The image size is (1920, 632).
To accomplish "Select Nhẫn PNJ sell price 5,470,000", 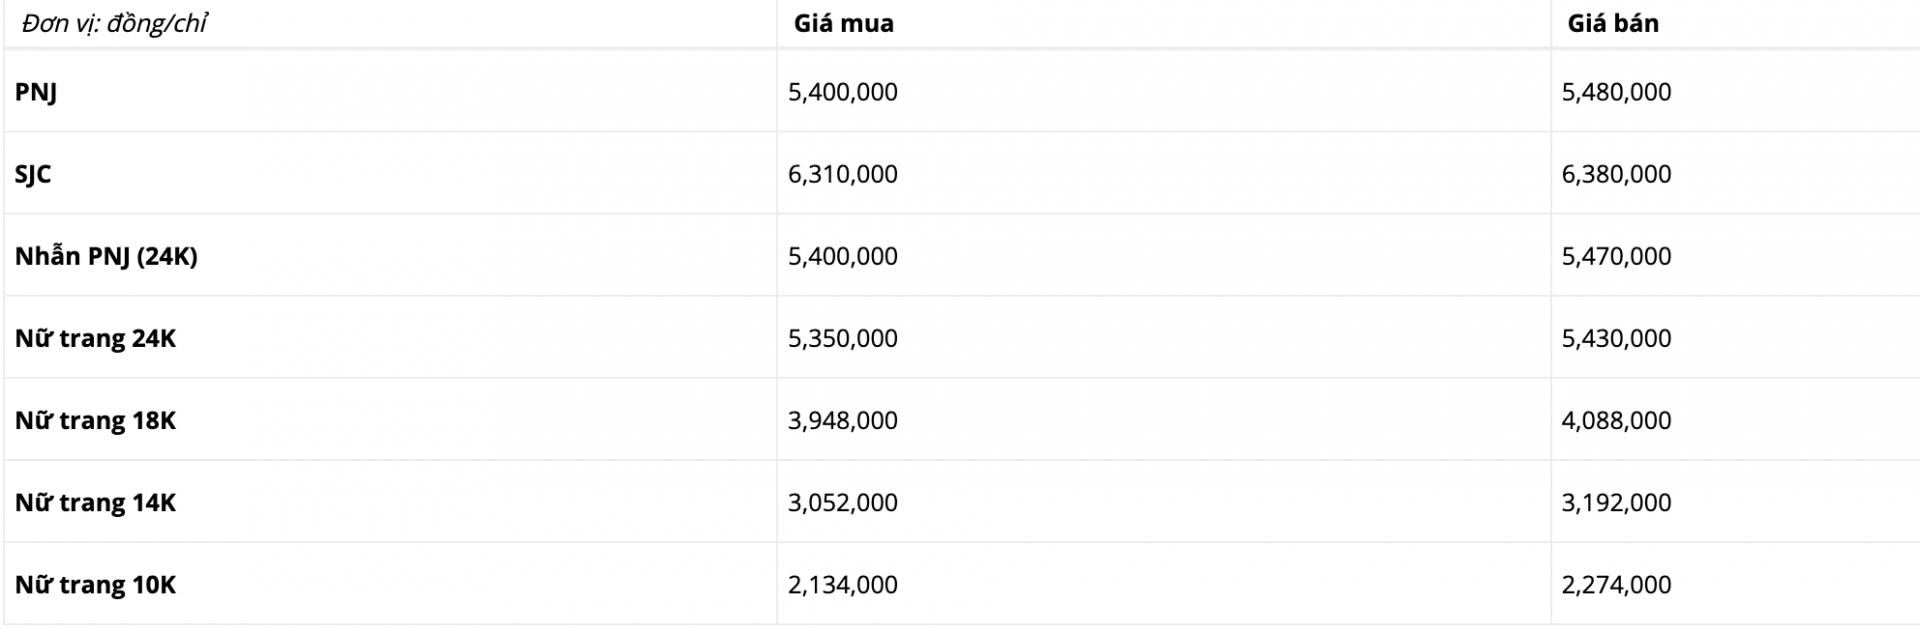I will tap(1616, 256).
